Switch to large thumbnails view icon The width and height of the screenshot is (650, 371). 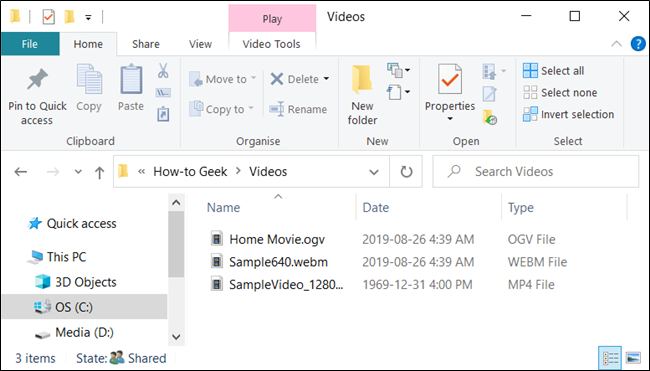click(x=633, y=358)
